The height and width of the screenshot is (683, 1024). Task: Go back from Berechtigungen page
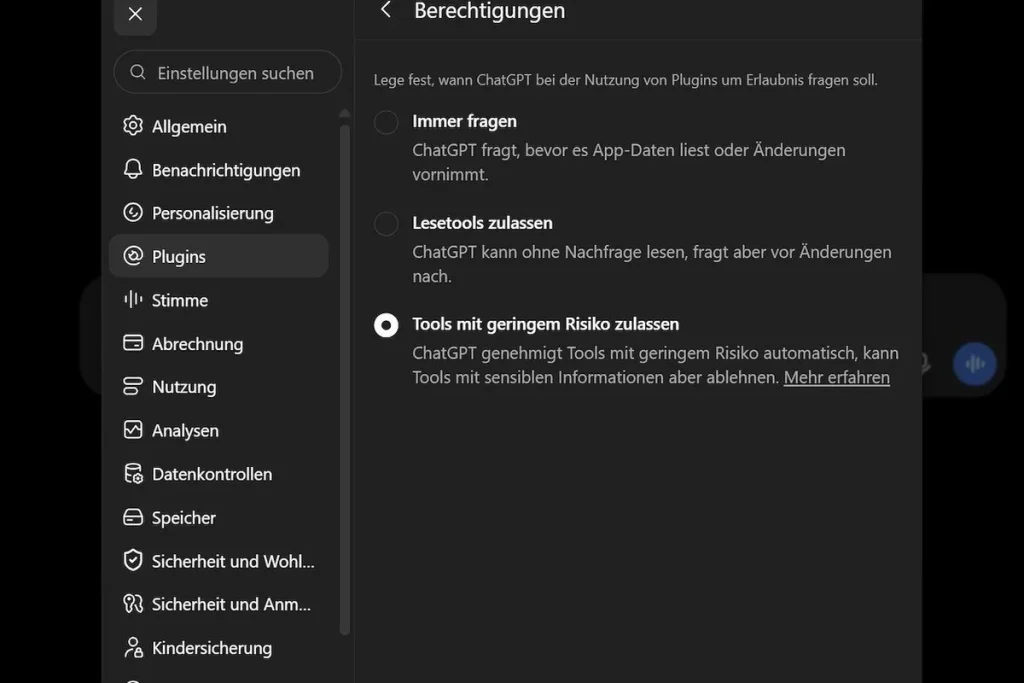[386, 10]
